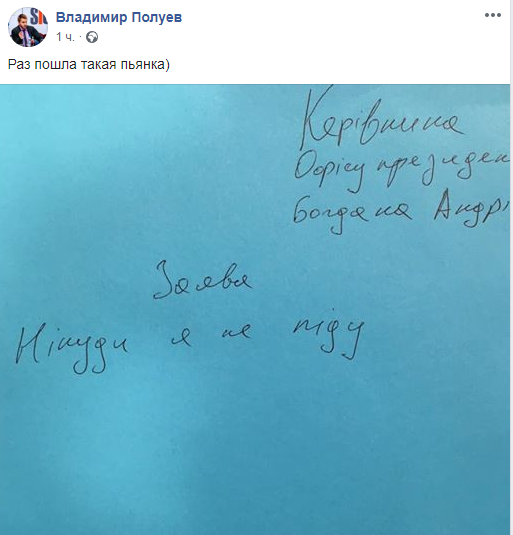Click the globe public privacy icon

tap(92, 37)
